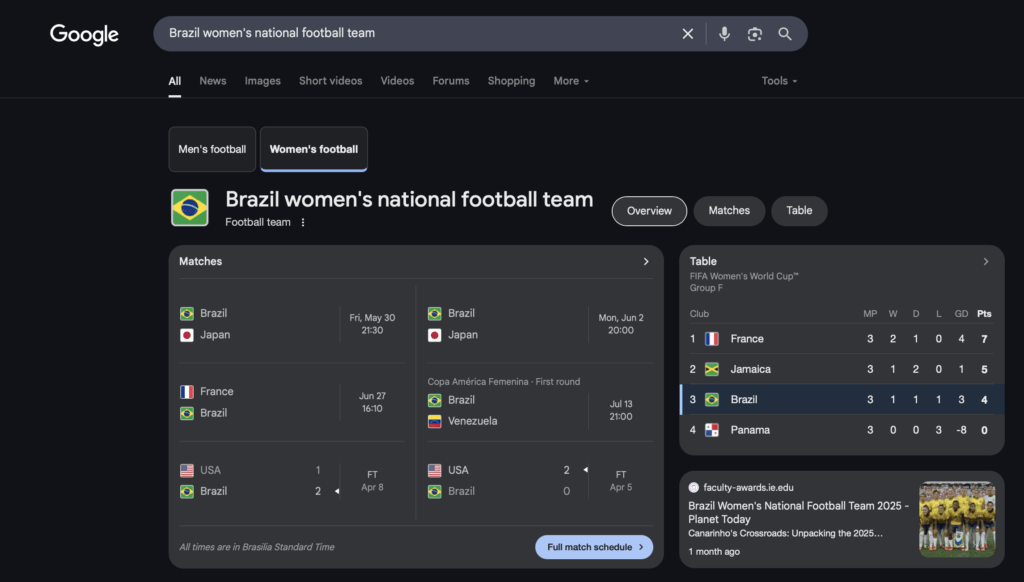Expand the Table card chevron arrow

[986, 261]
